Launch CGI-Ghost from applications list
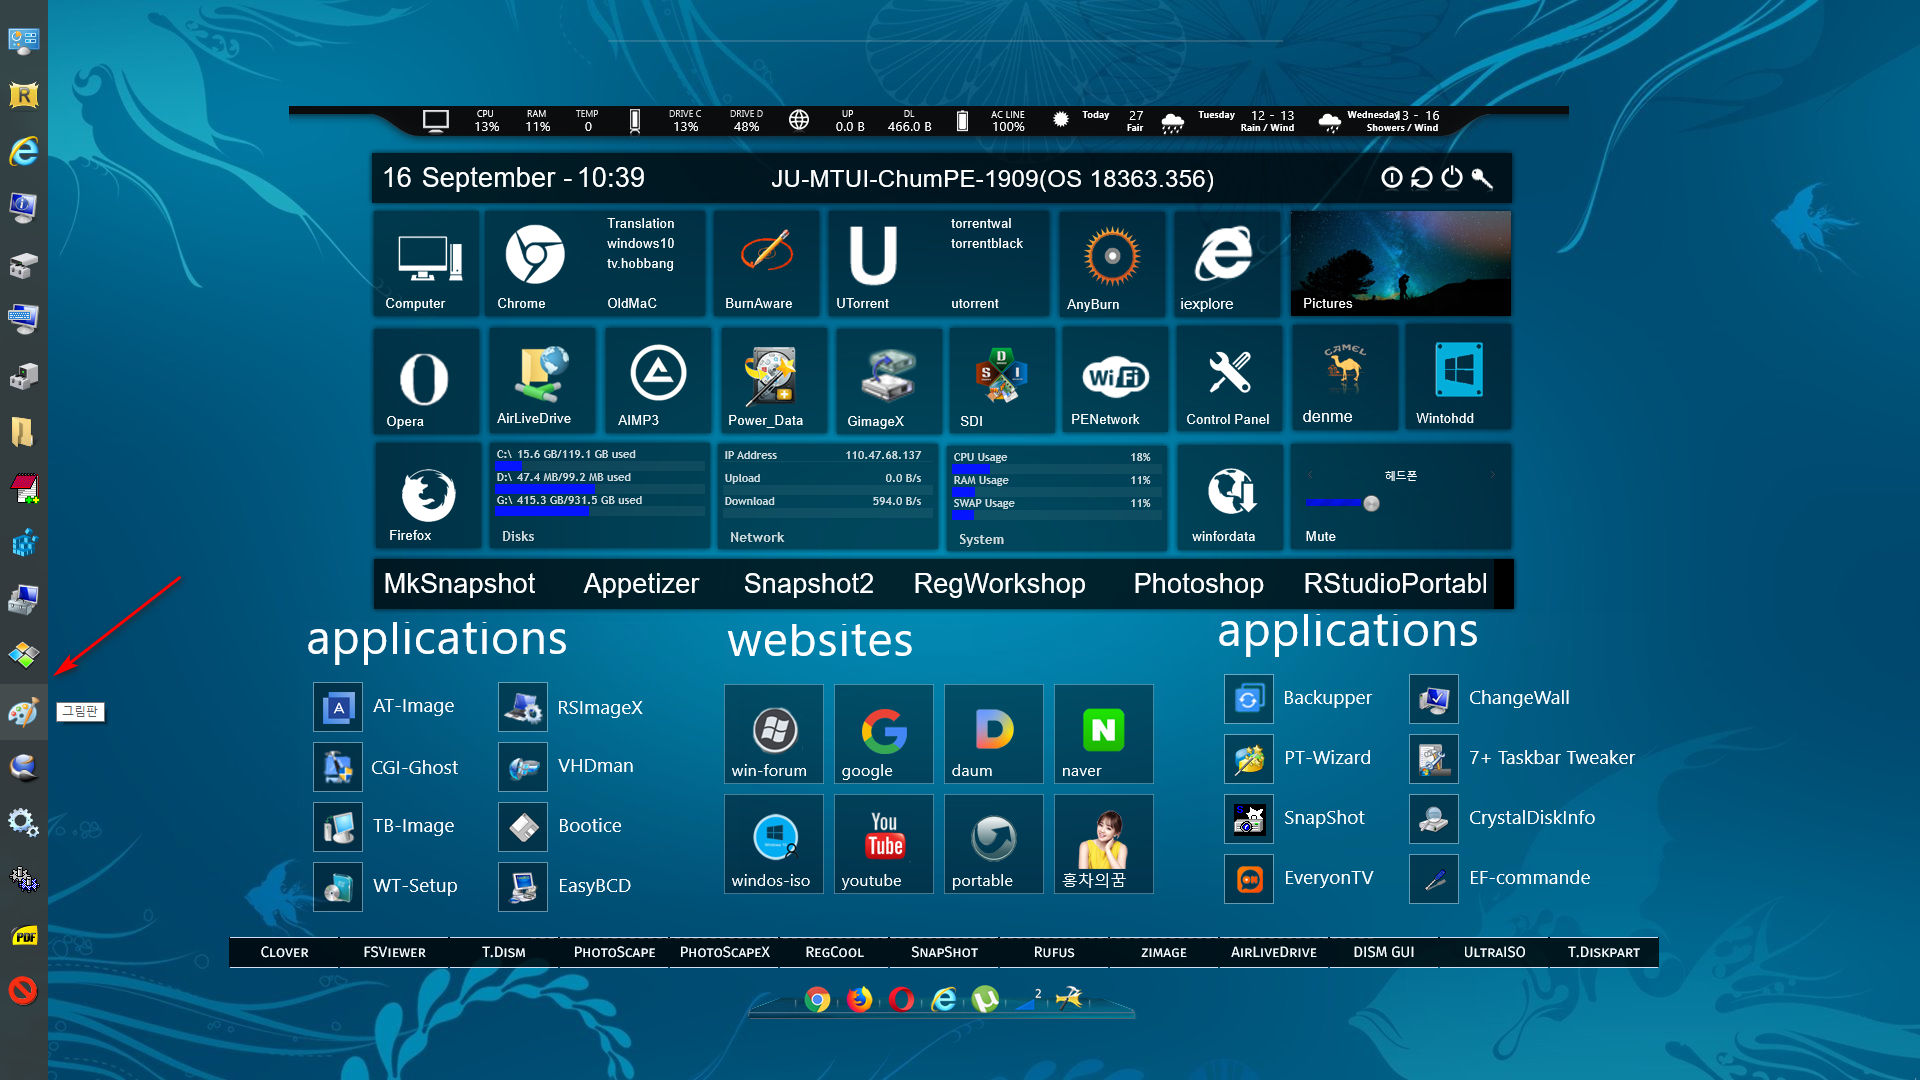Viewport: 1920px width, 1080px height. click(x=387, y=767)
